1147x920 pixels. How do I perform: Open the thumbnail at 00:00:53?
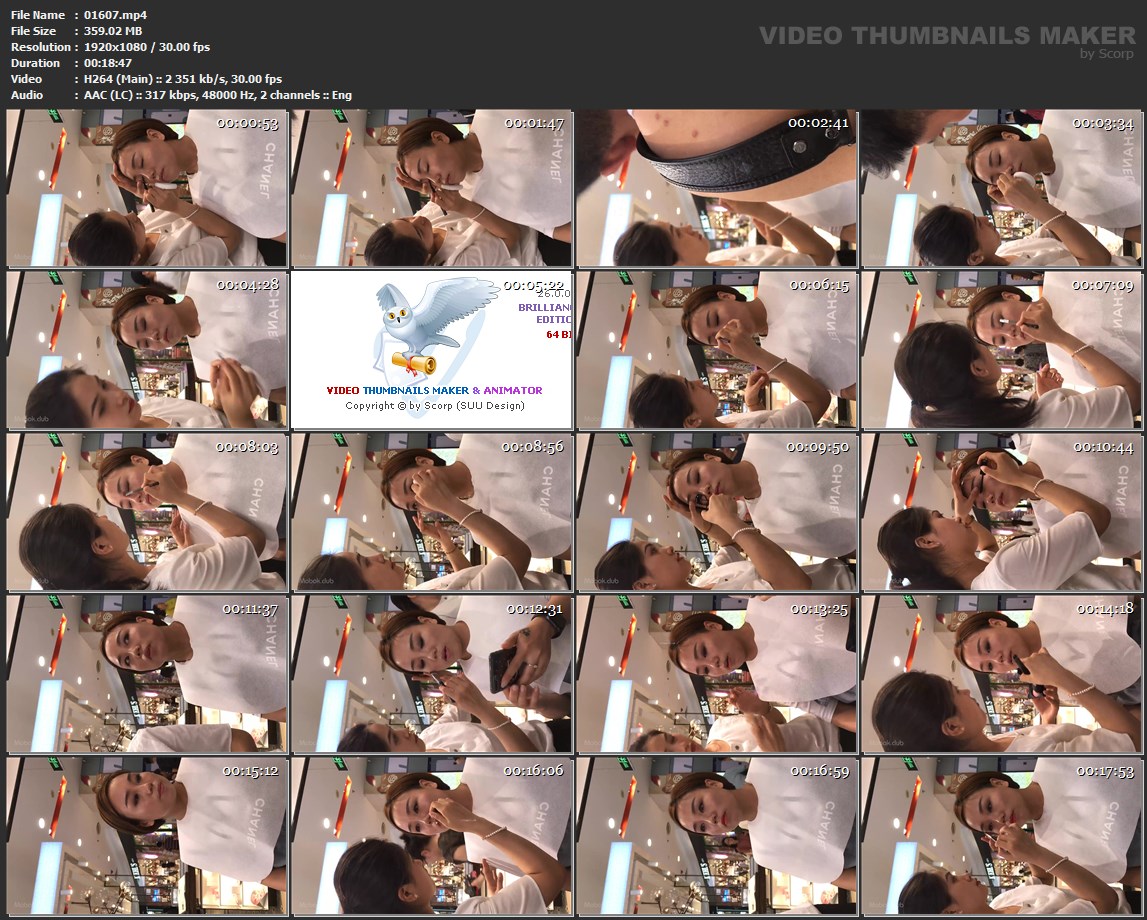pyautogui.click(x=147, y=188)
